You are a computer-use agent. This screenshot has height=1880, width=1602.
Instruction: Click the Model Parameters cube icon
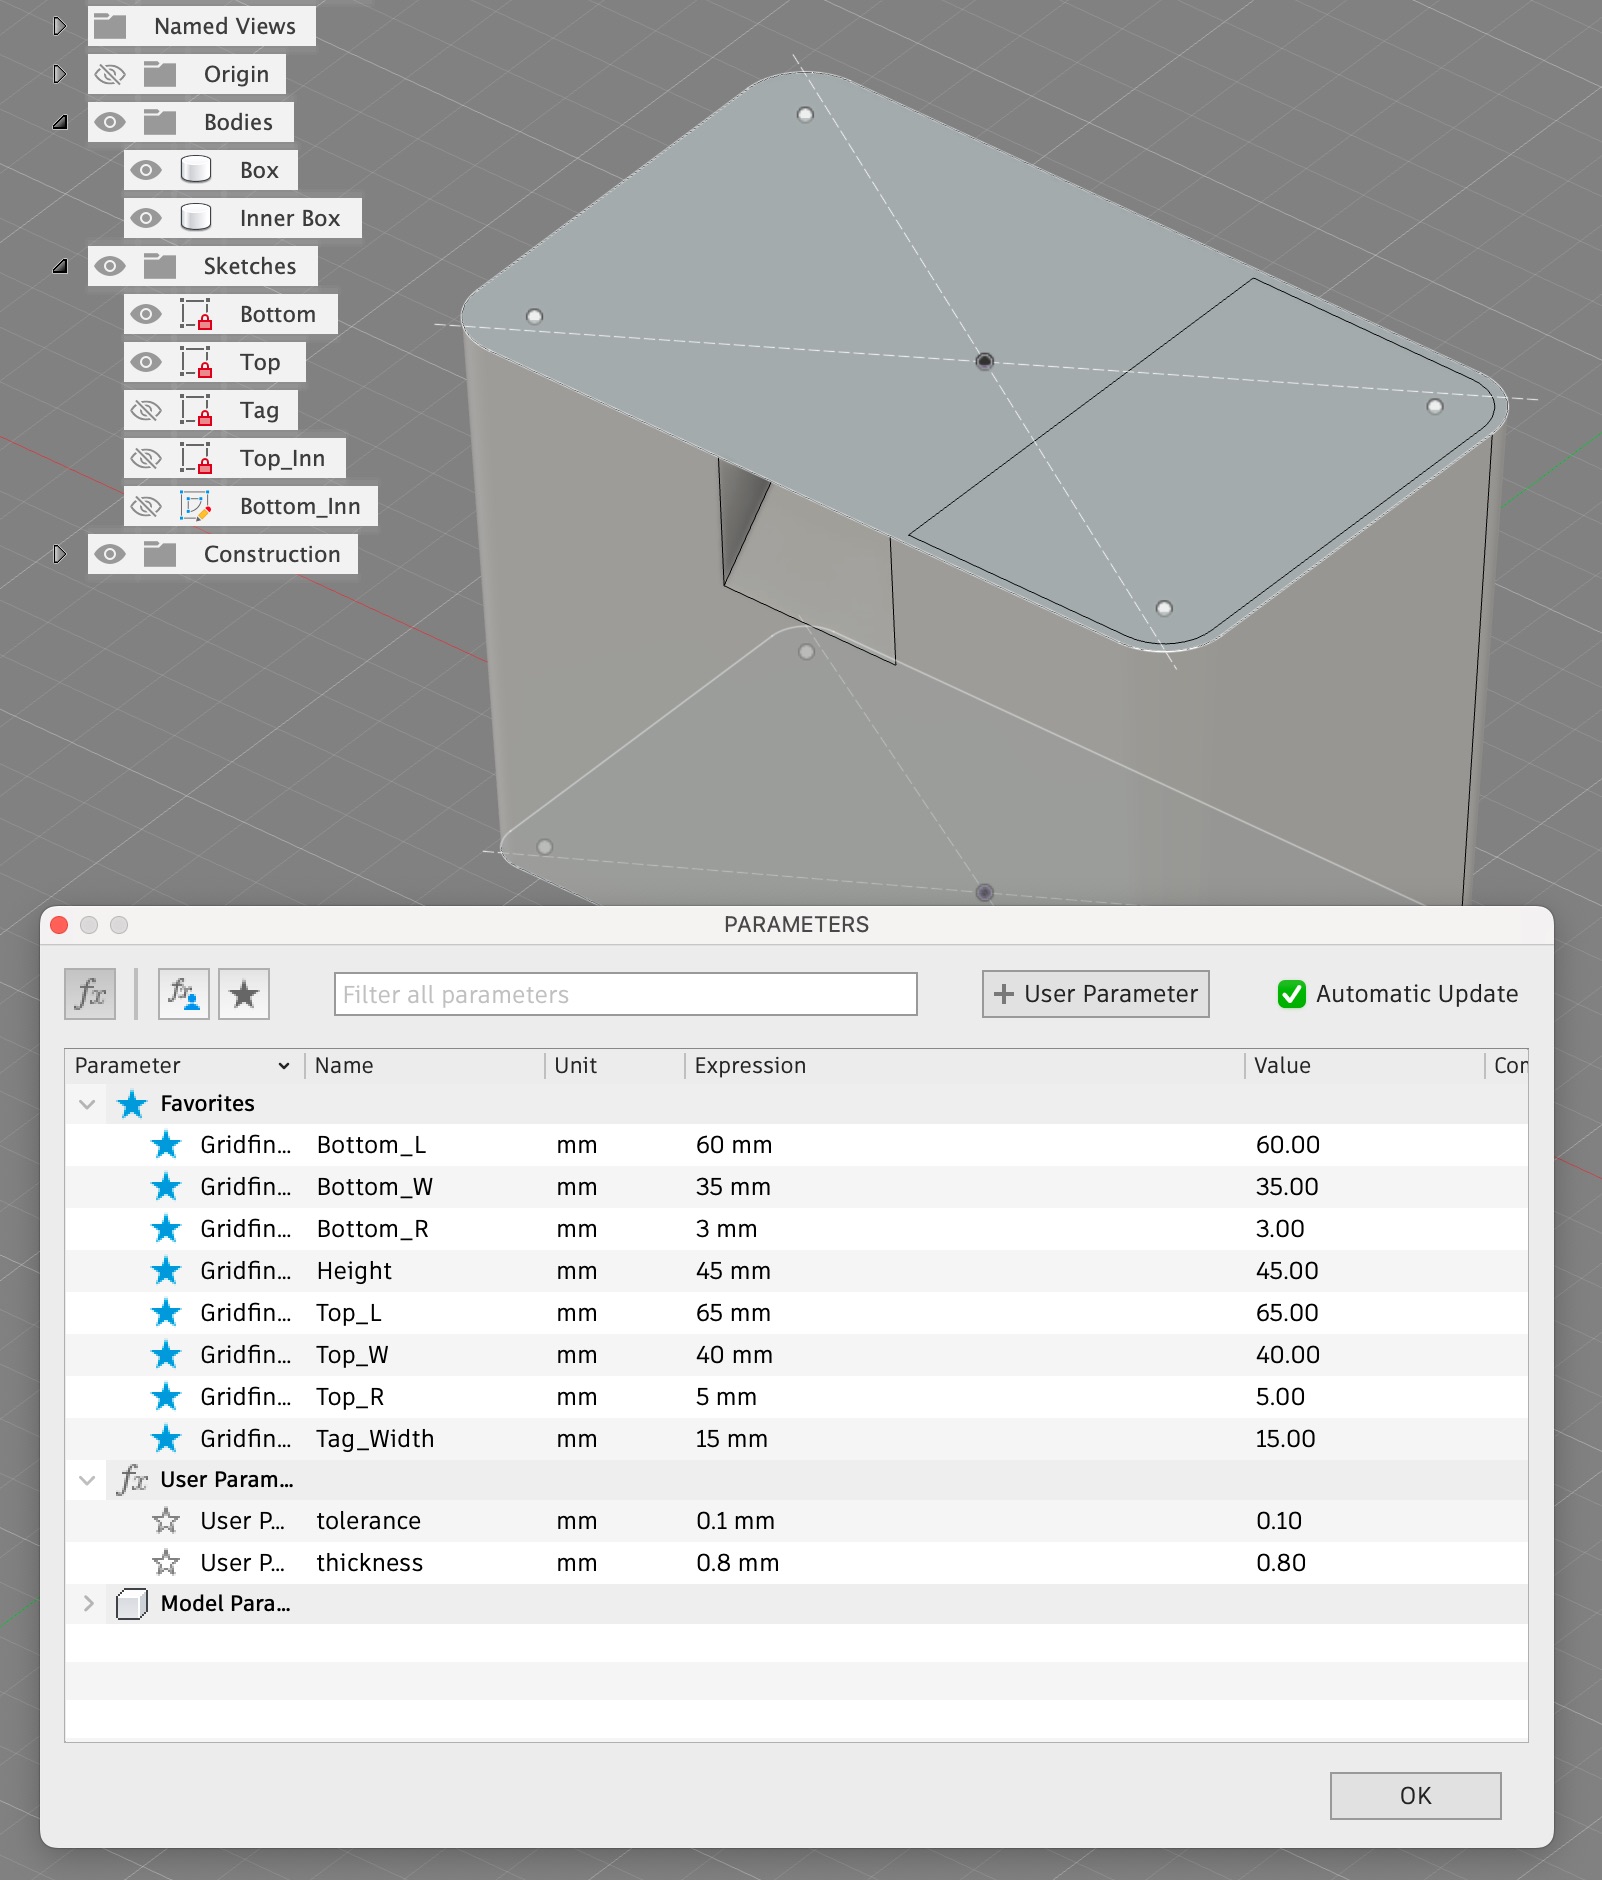click(x=131, y=1604)
